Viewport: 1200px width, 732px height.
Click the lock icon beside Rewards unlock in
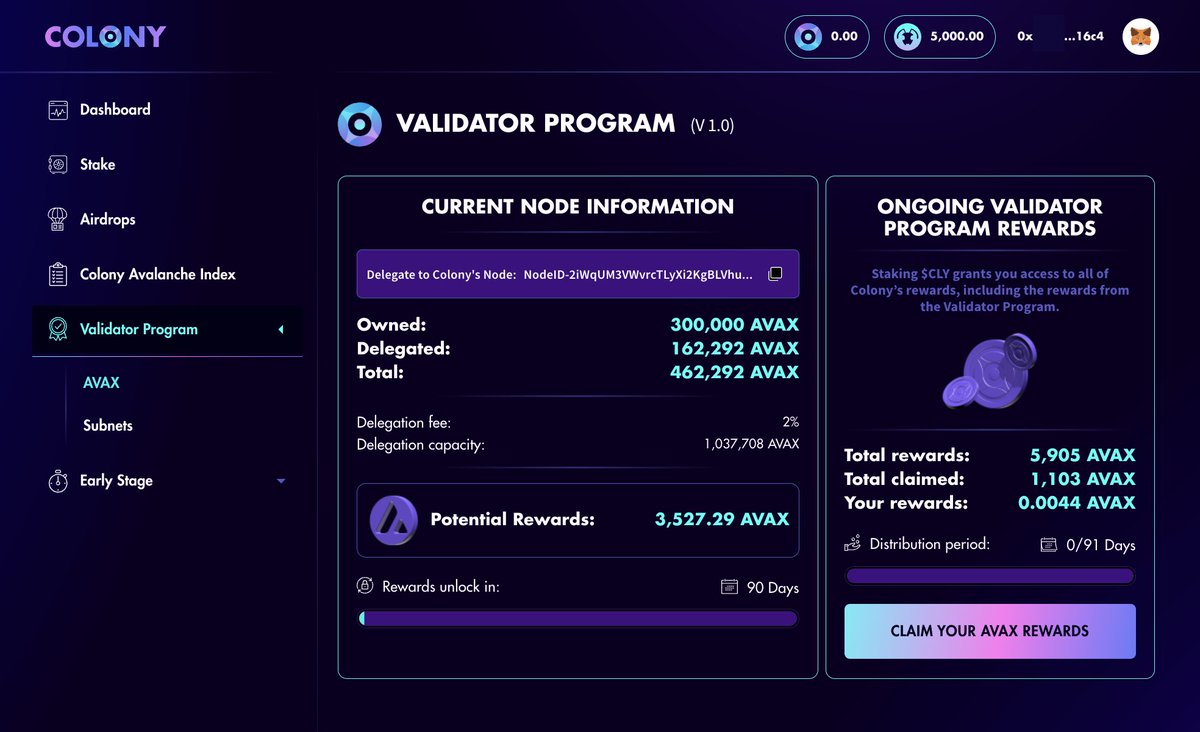pos(365,587)
